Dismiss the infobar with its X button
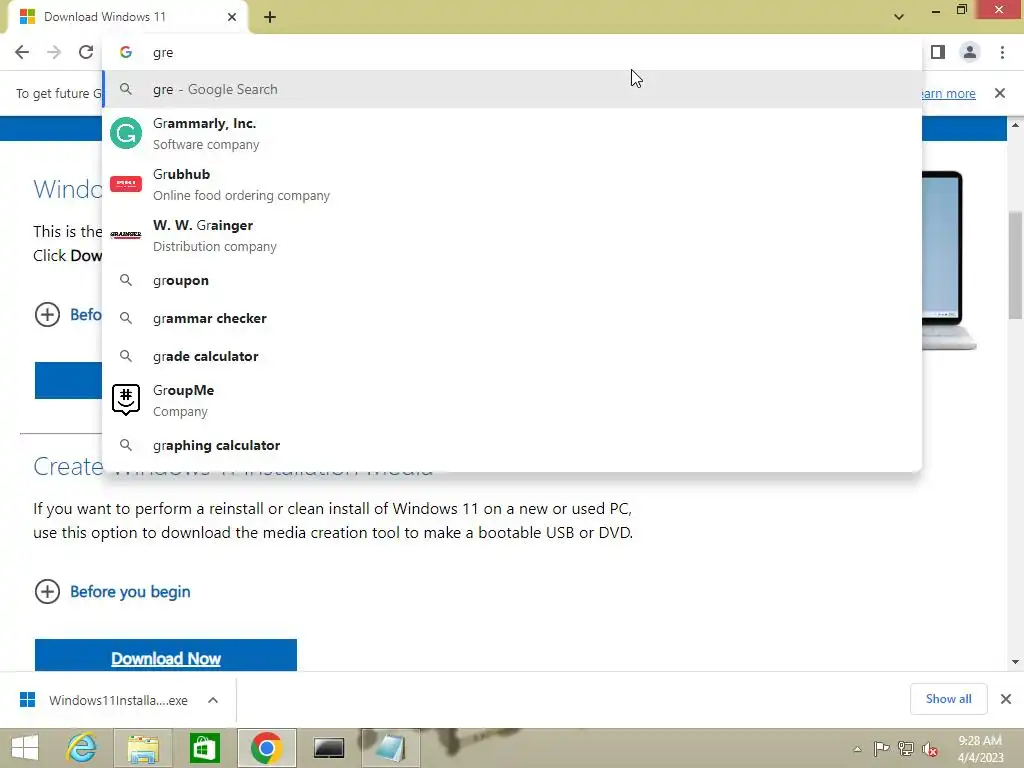Viewport: 1024px width, 768px height. [x=1000, y=93]
